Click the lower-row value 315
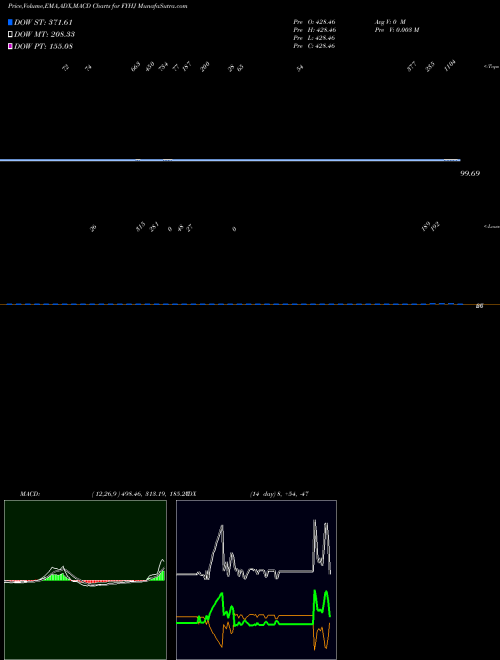Viewport: 500px width, 660px height. point(141,227)
